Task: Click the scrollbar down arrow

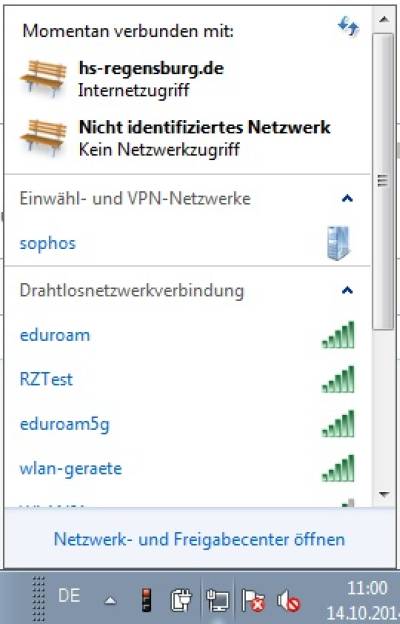Action: 384,495
